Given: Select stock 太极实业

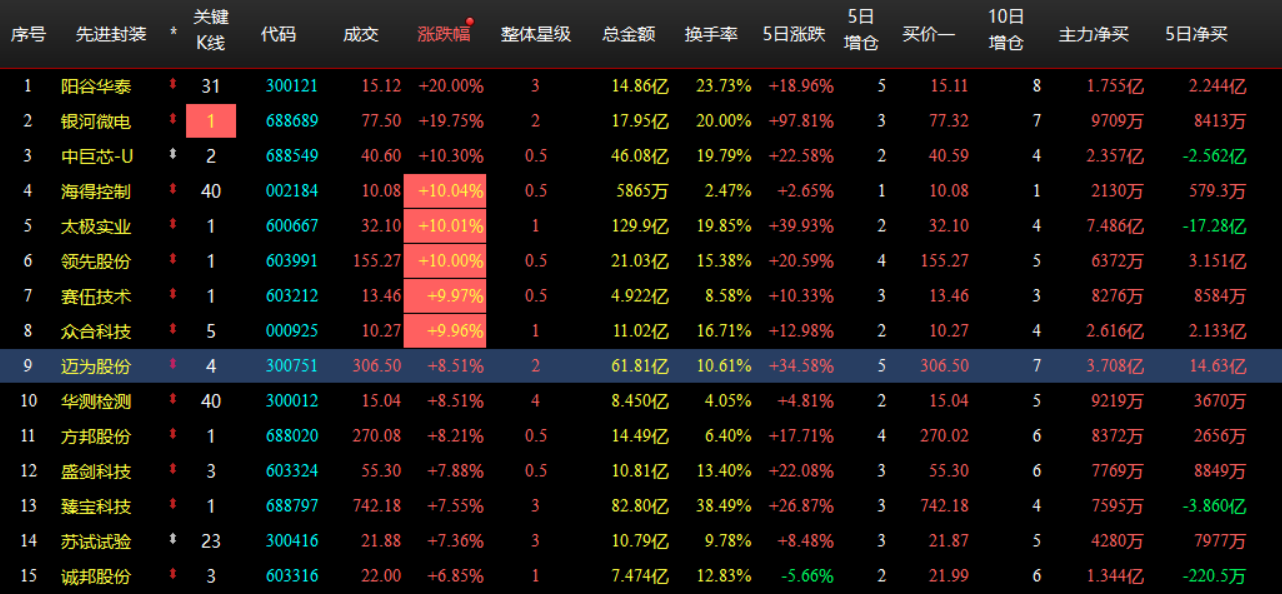Looking at the screenshot, I should 96,227.
